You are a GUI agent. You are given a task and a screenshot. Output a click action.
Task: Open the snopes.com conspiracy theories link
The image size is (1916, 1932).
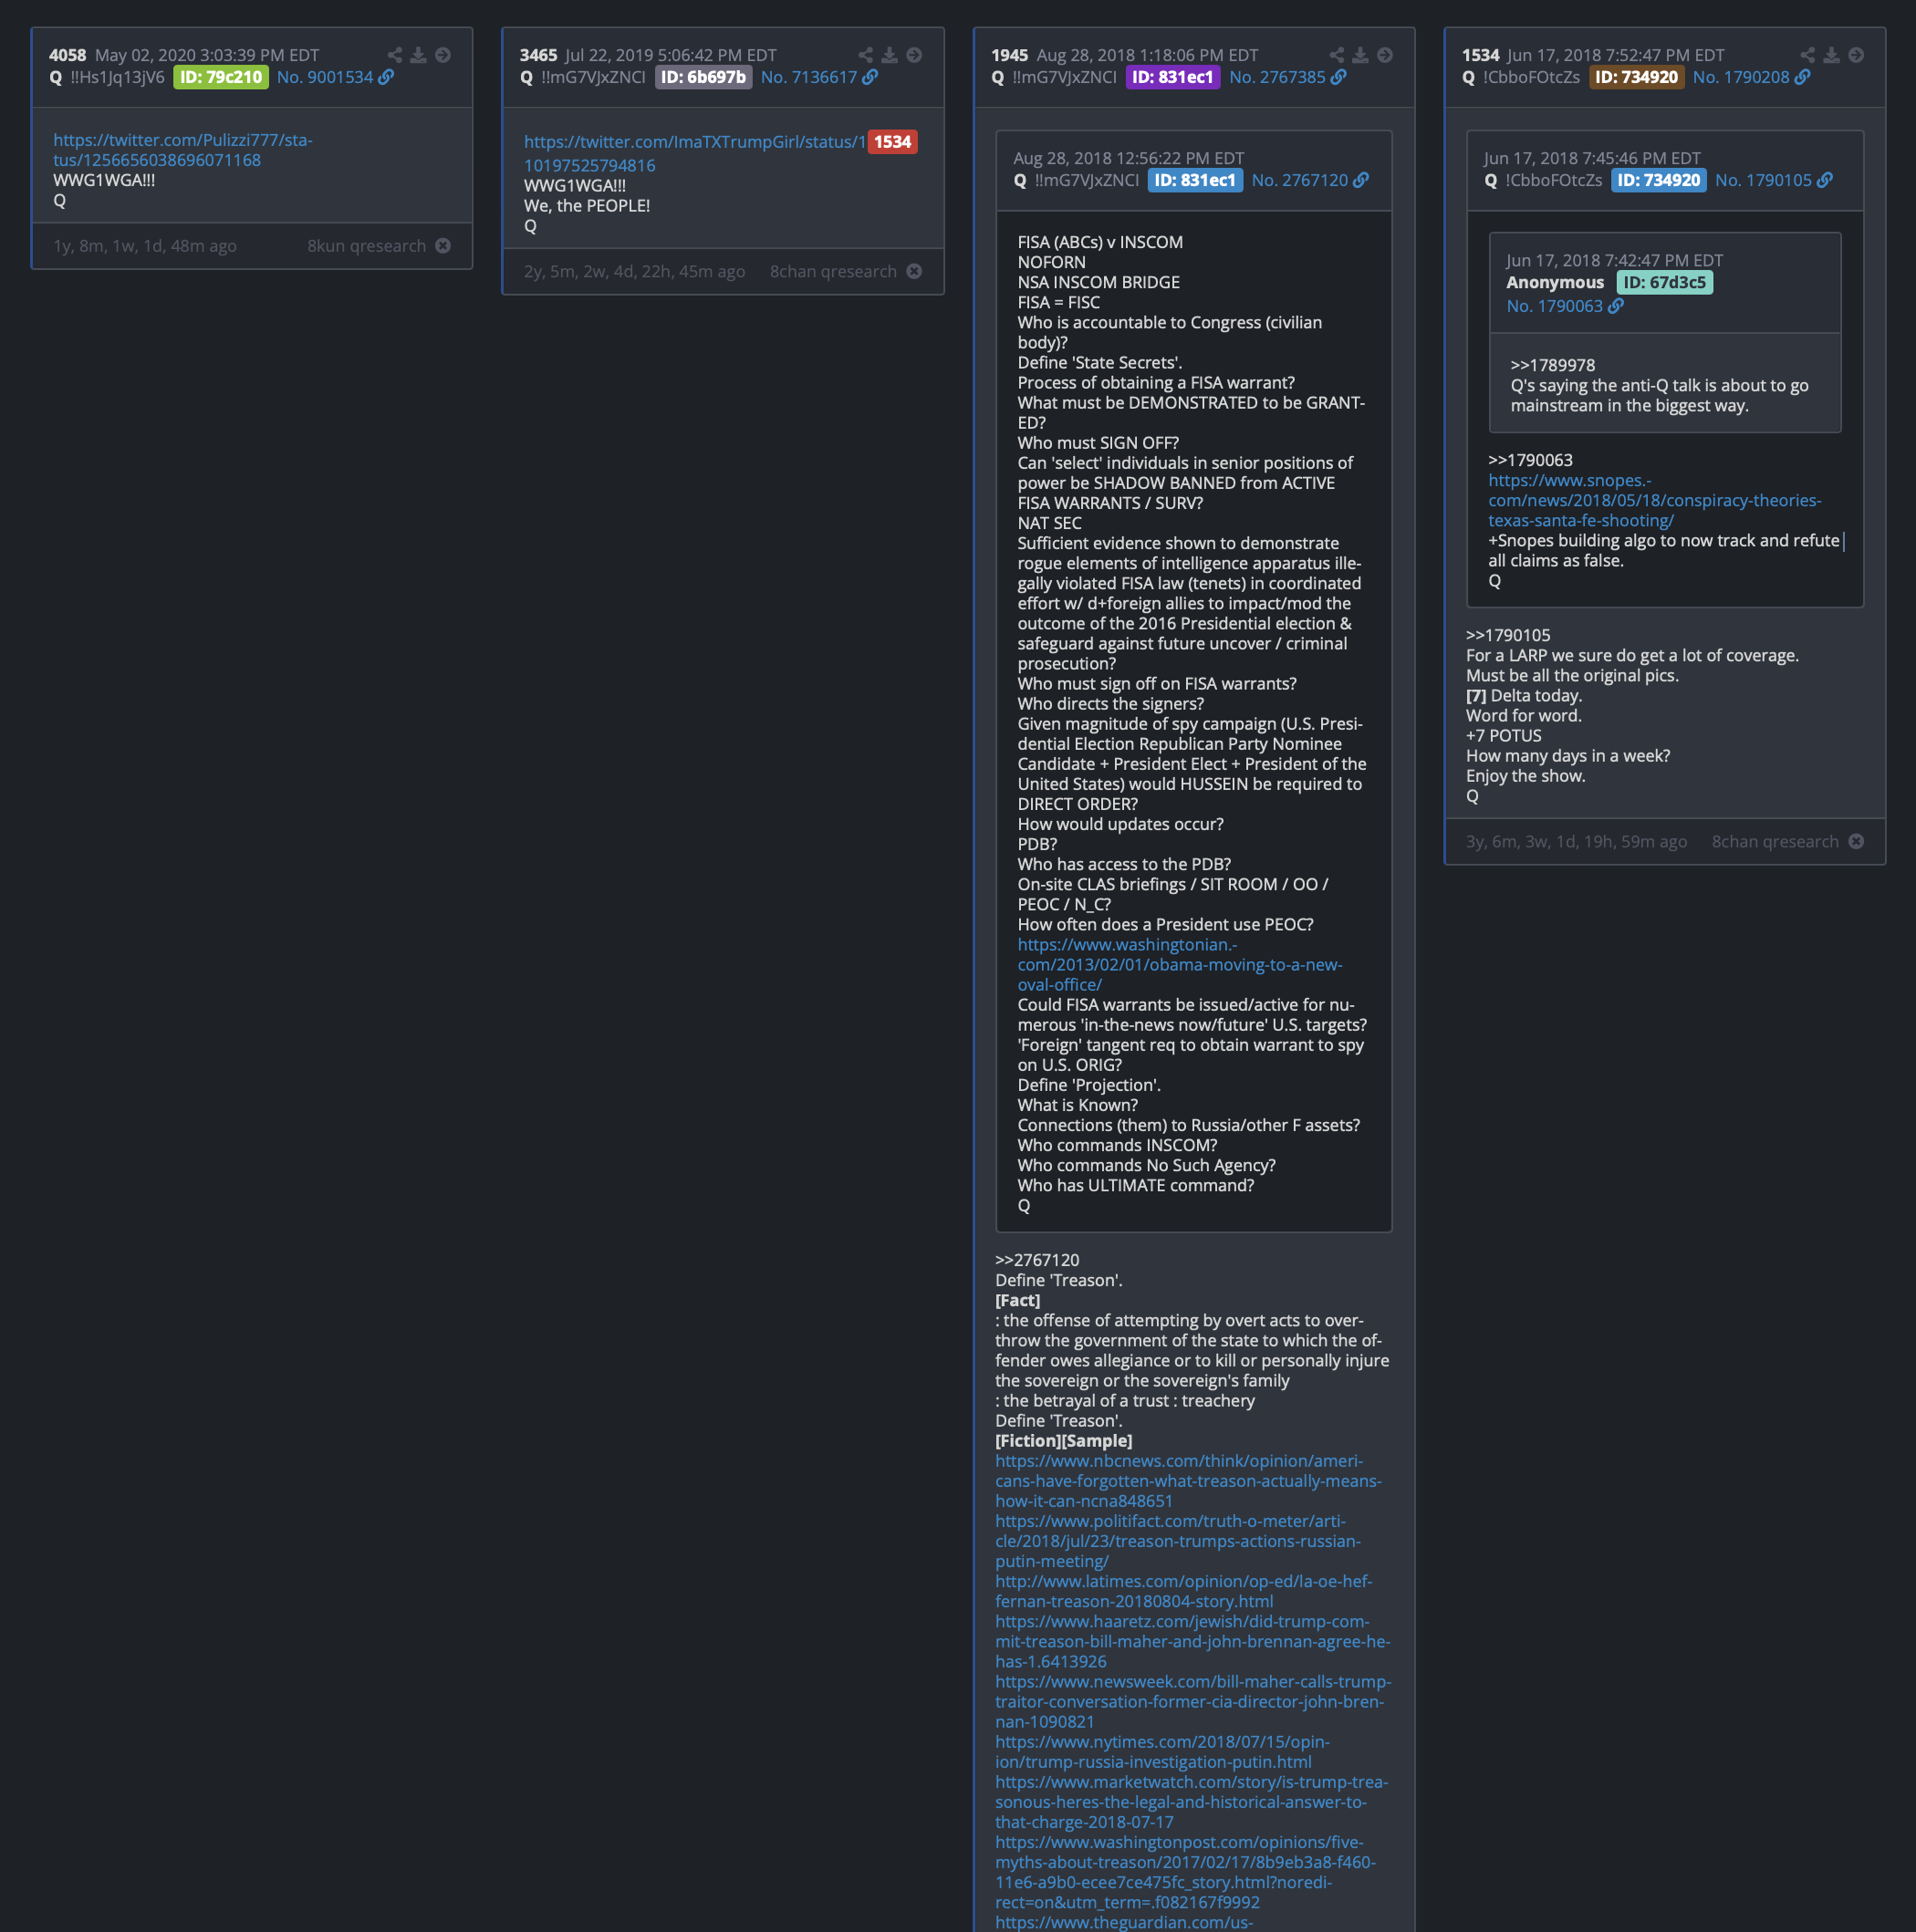click(x=1655, y=500)
